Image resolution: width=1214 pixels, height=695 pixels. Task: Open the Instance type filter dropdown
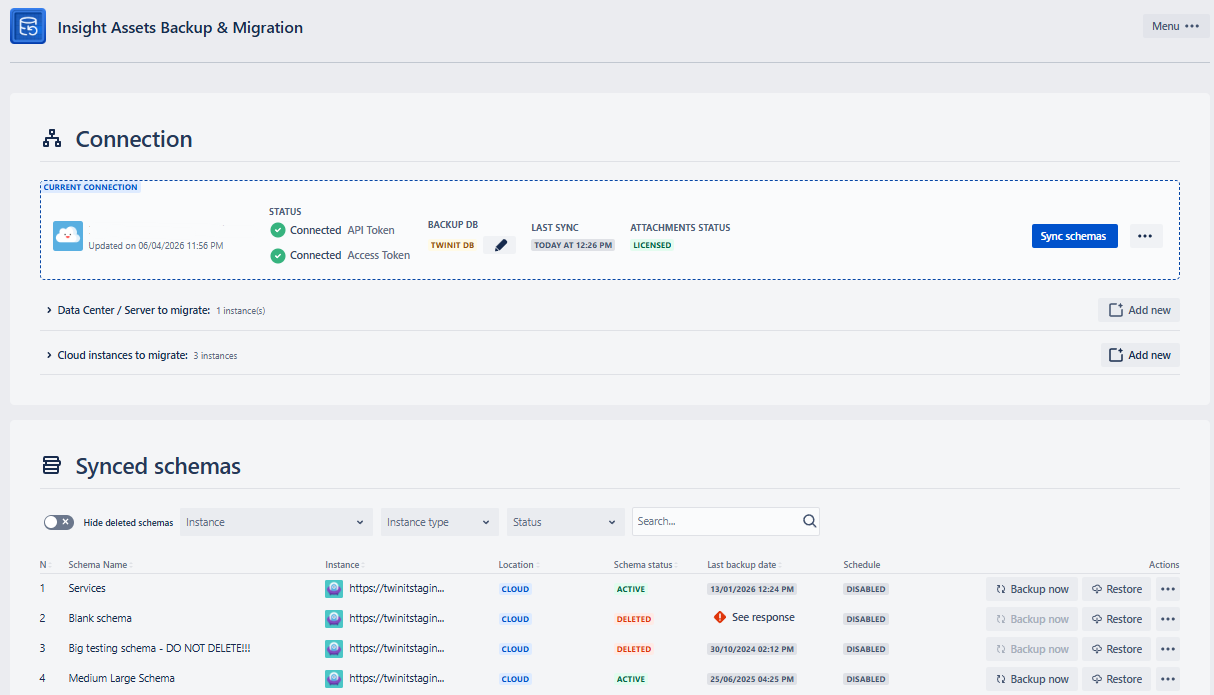440,522
